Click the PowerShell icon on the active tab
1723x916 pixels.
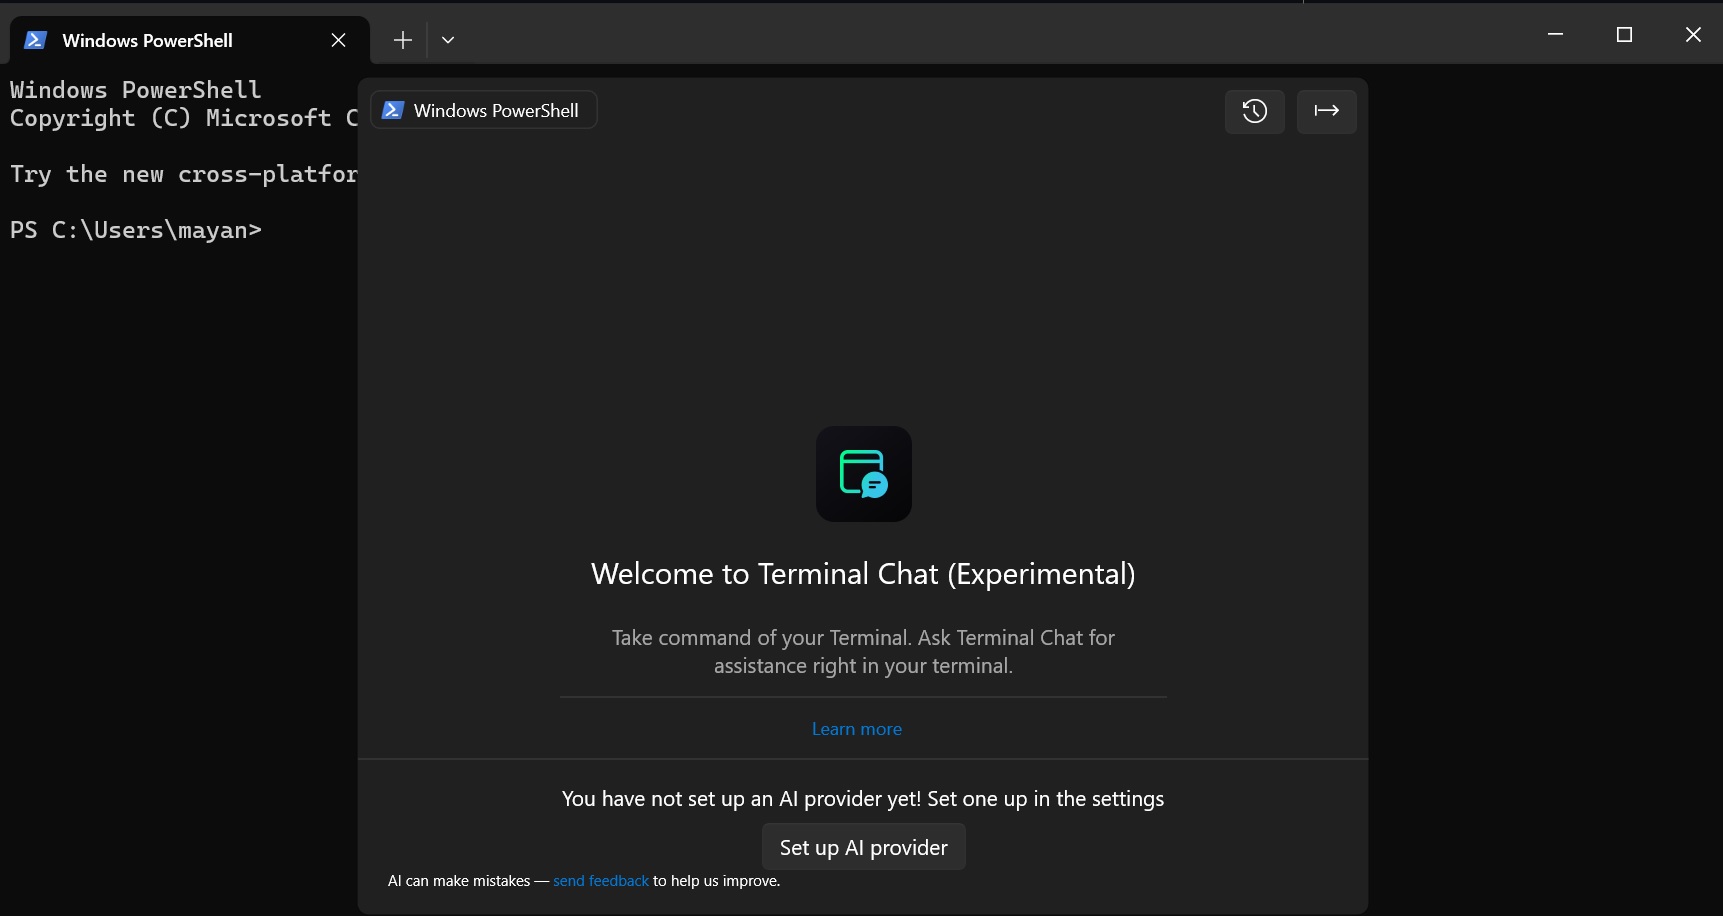click(36, 39)
